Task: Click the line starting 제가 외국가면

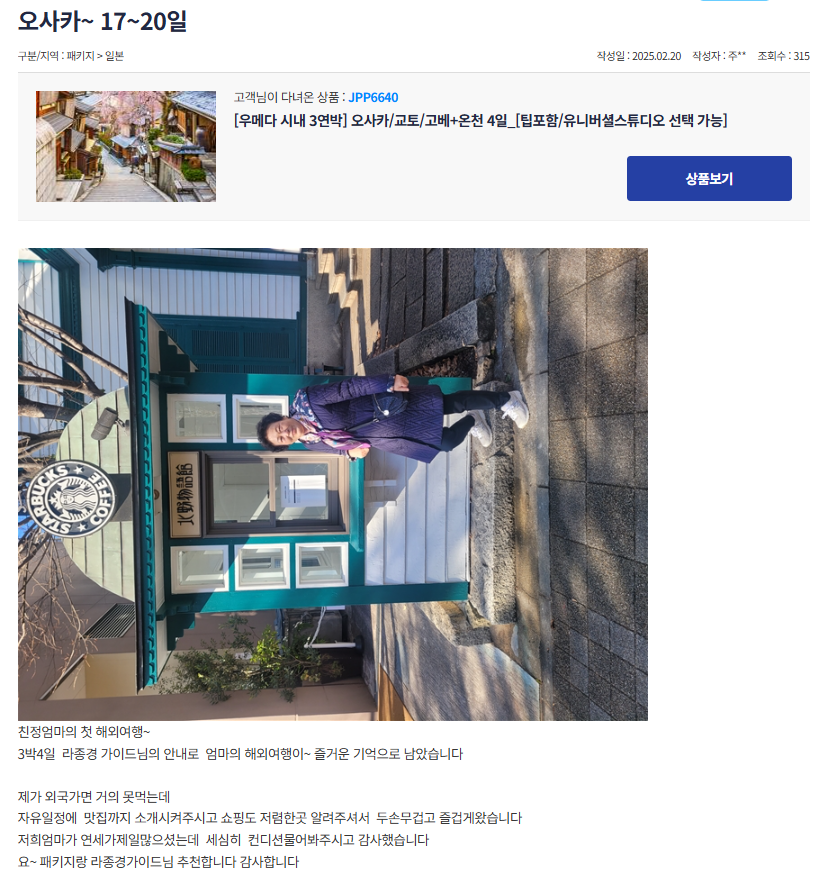Action: click(x=94, y=797)
